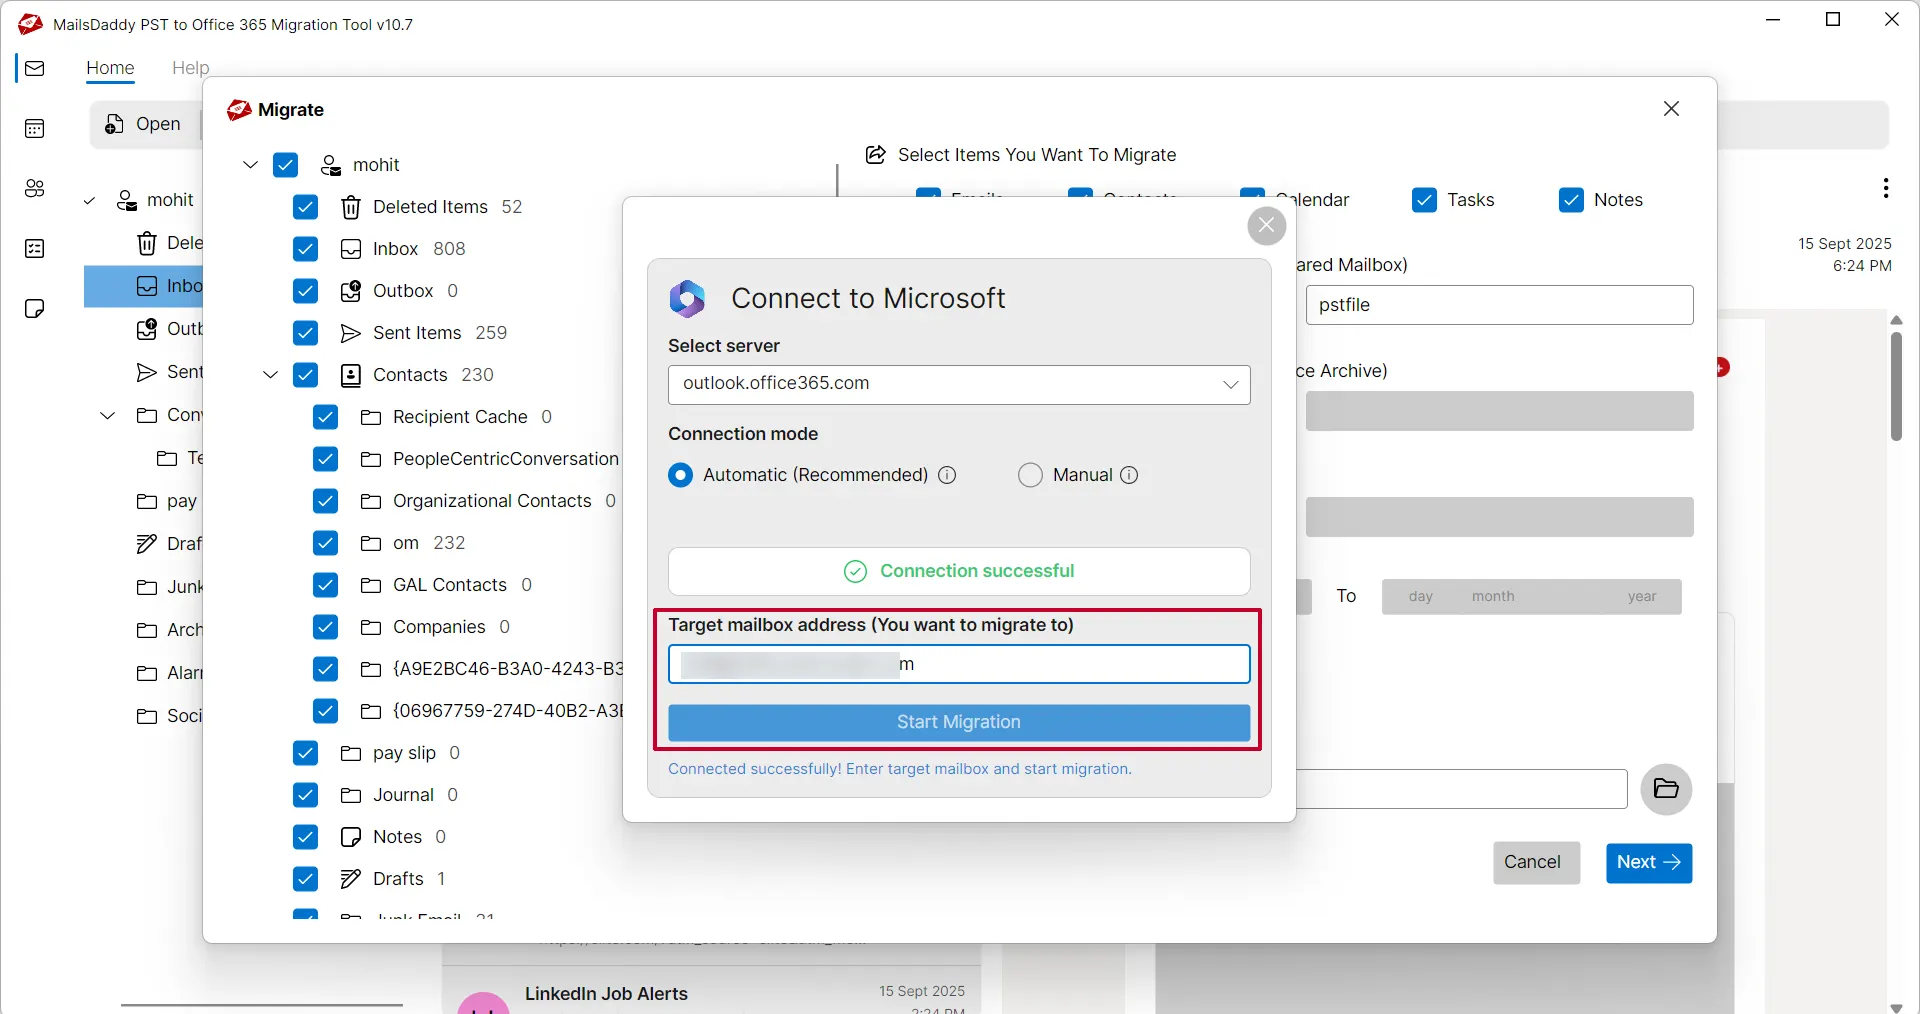Click the Connection successful status box
The image size is (1920, 1014).
pyautogui.click(x=959, y=571)
